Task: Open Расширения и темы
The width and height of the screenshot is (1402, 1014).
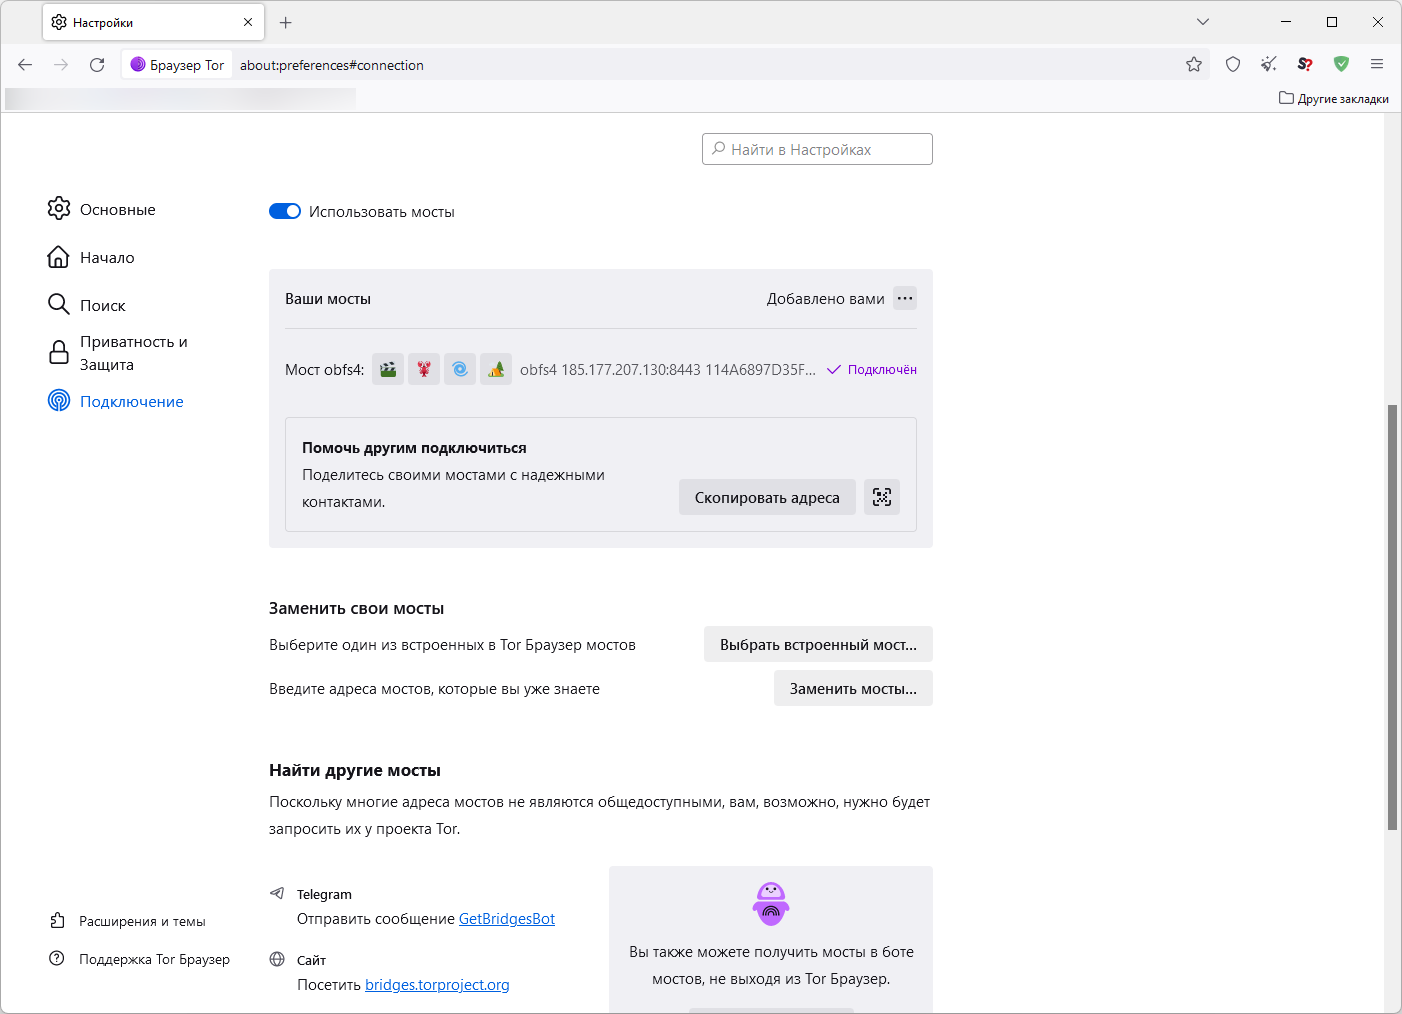Action: point(128,921)
